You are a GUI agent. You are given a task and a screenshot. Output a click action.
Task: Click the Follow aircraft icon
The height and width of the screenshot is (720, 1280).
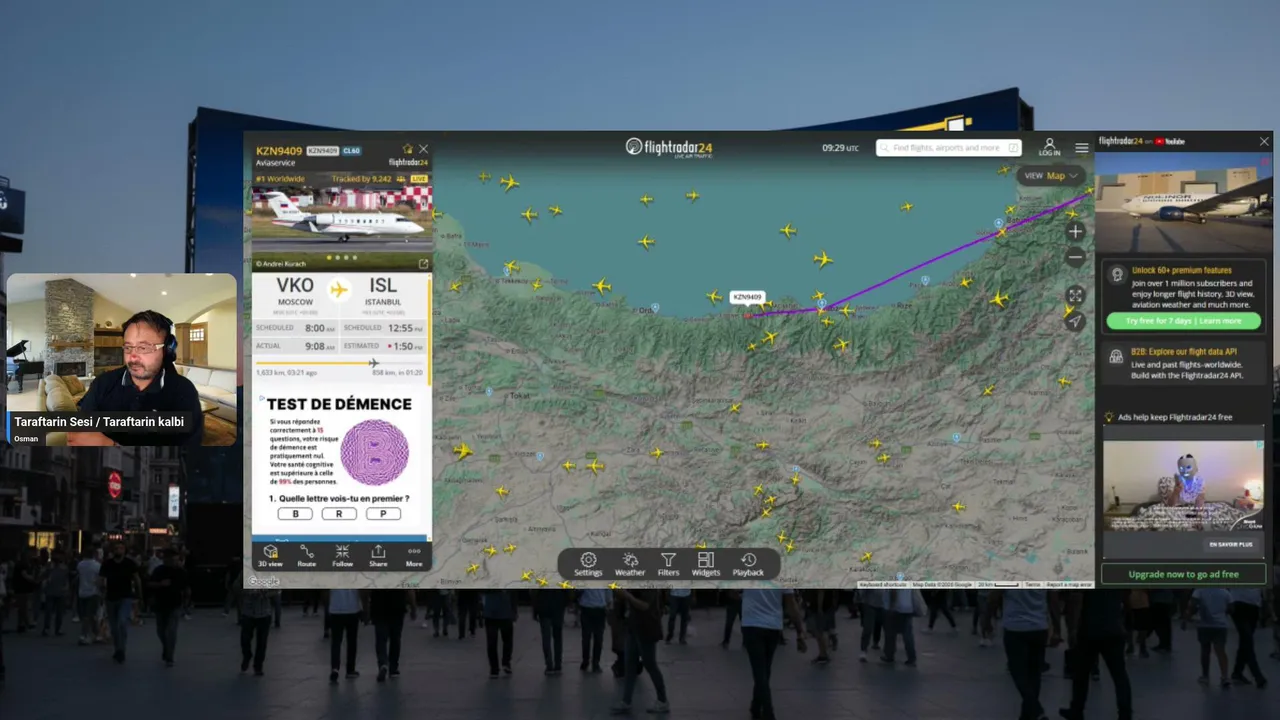342,556
